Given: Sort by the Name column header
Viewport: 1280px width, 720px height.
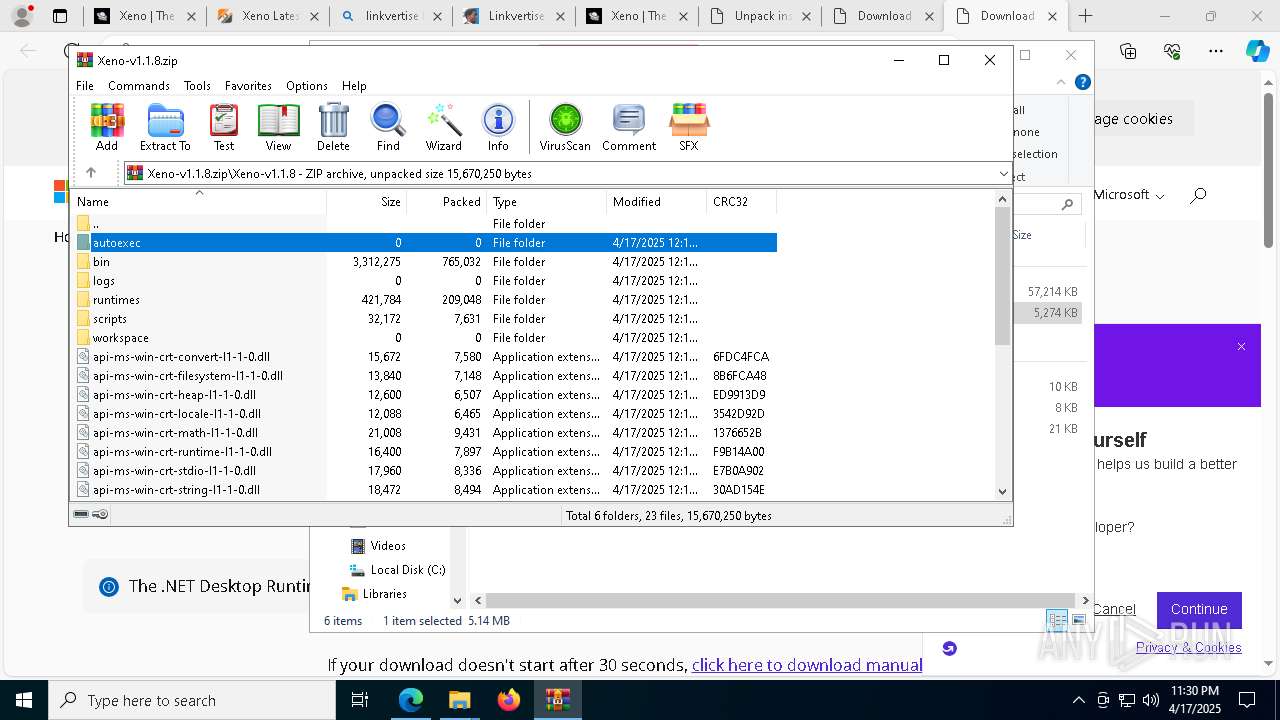Looking at the screenshot, I should [199, 201].
